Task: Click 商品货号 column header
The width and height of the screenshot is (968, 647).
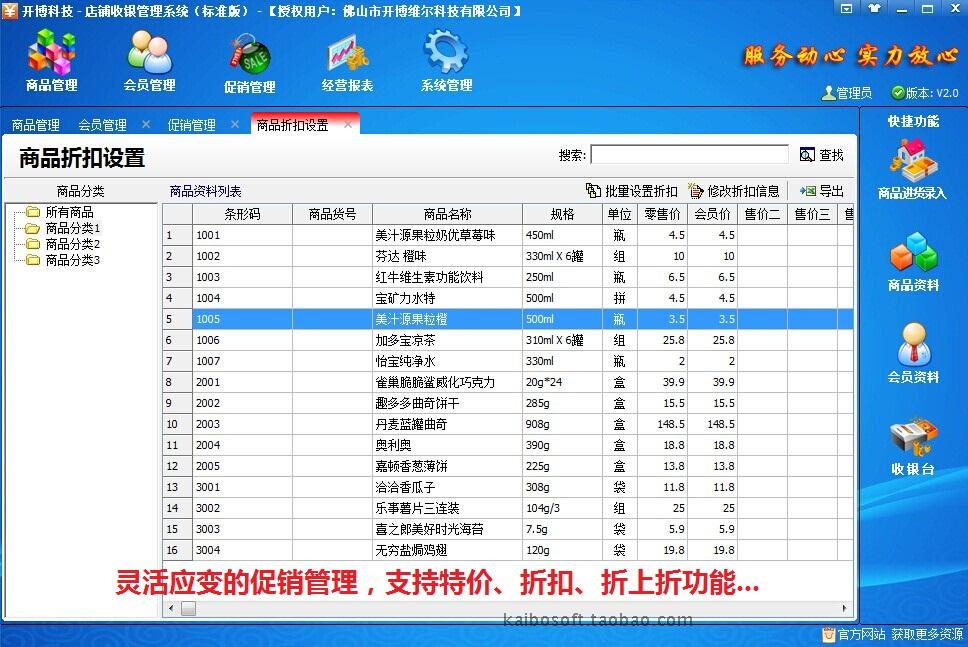Action: (x=332, y=214)
